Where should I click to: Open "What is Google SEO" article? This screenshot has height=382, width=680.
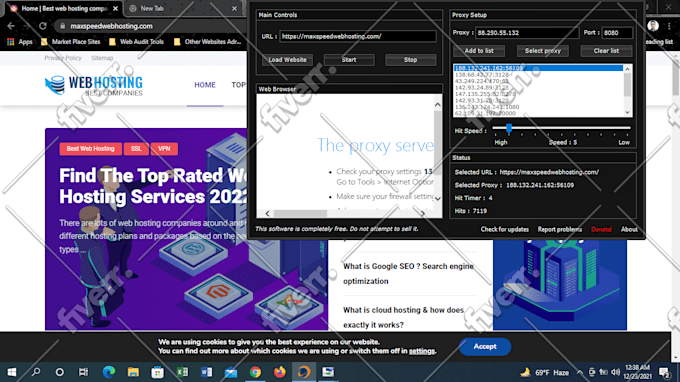[x=408, y=274]
